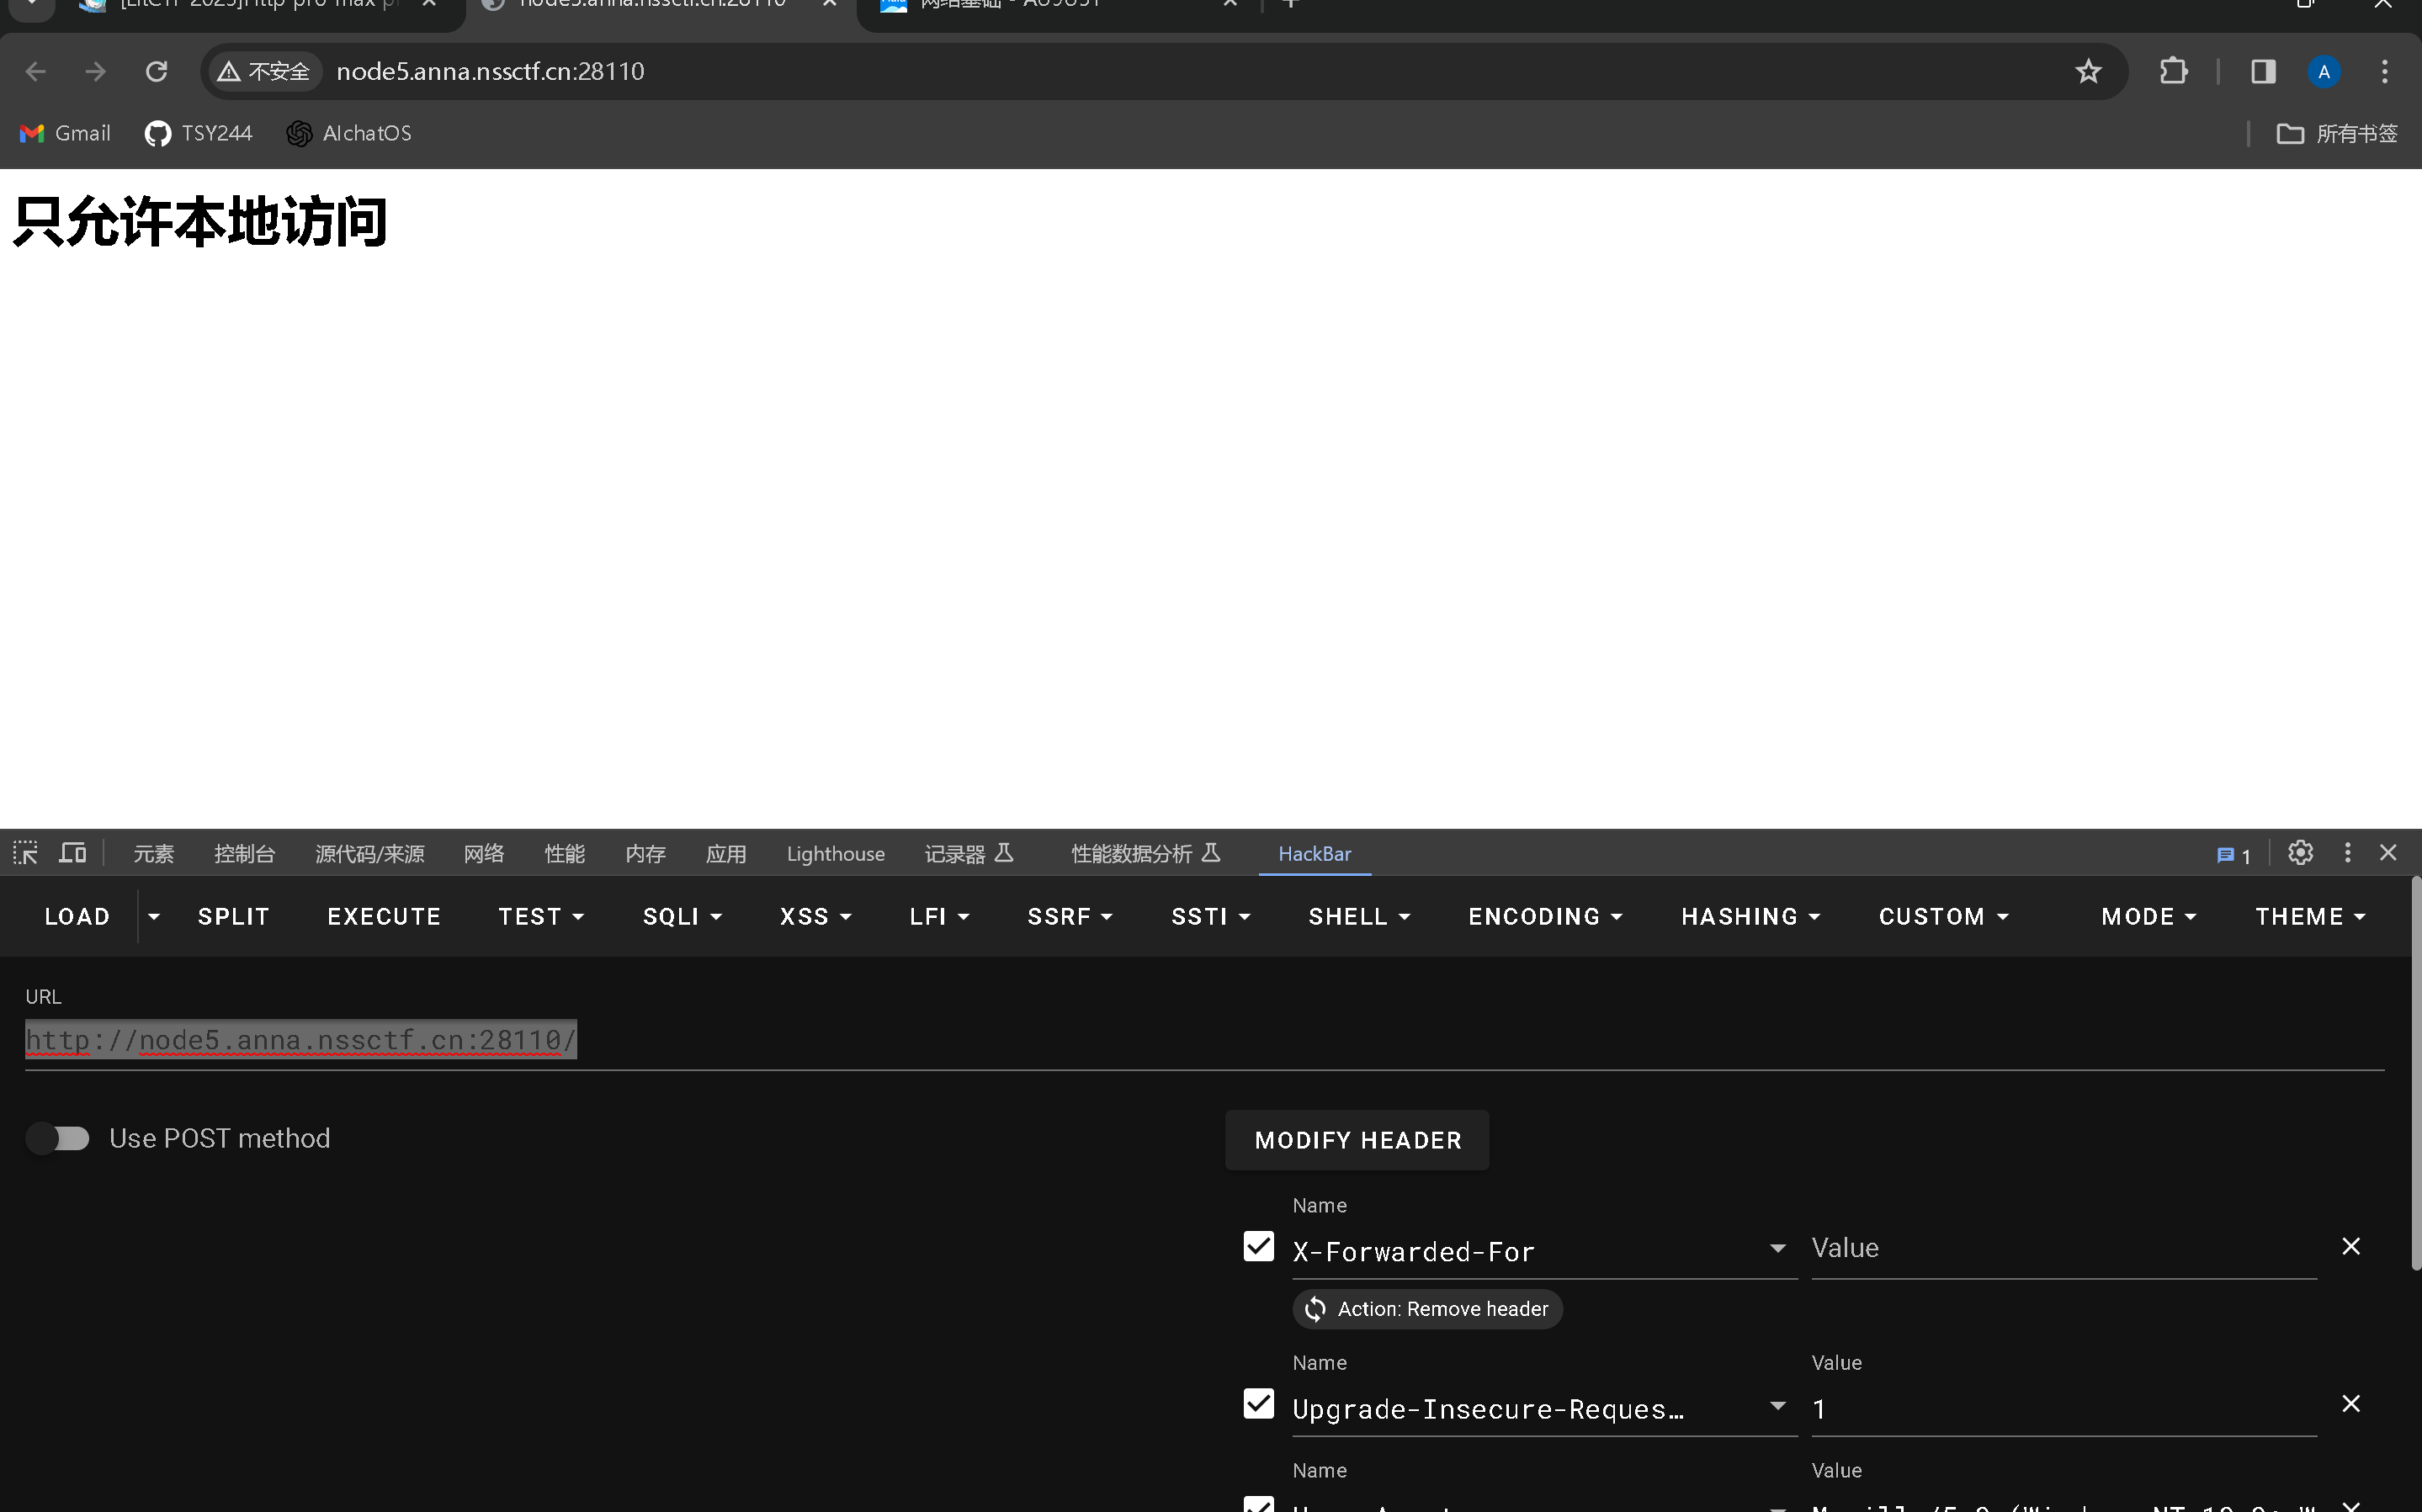Toggle browser side panel icon
Screen dimensions: 2422x1512
2263,71
